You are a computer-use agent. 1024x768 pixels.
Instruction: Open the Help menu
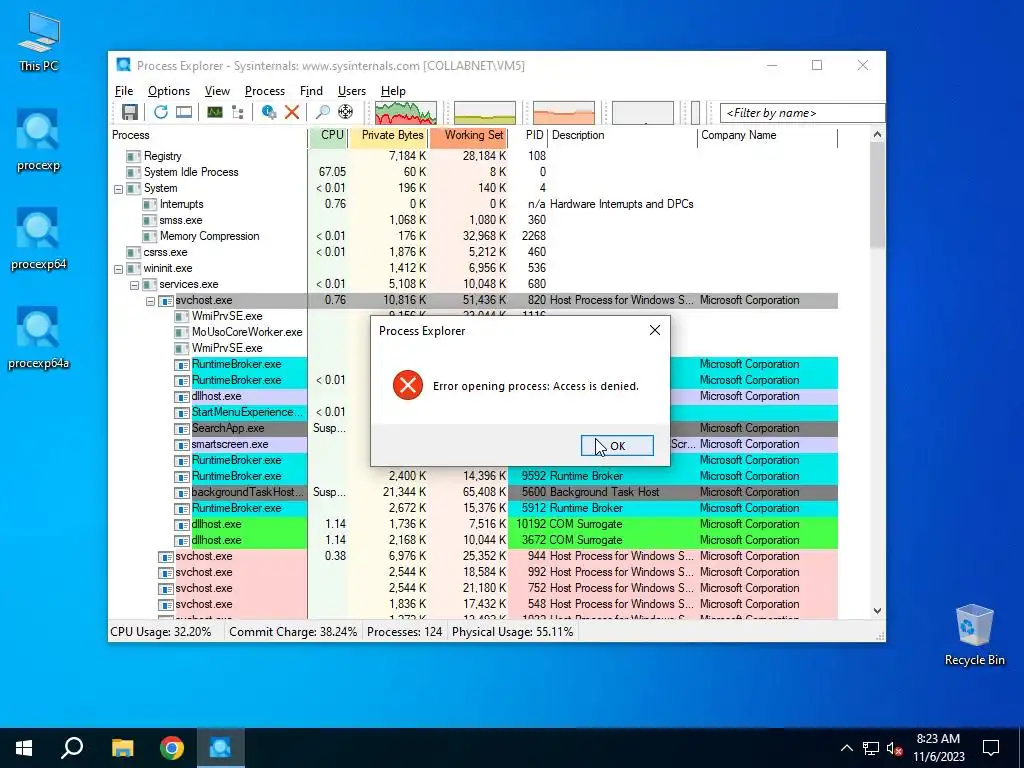(x=393, y=91)
